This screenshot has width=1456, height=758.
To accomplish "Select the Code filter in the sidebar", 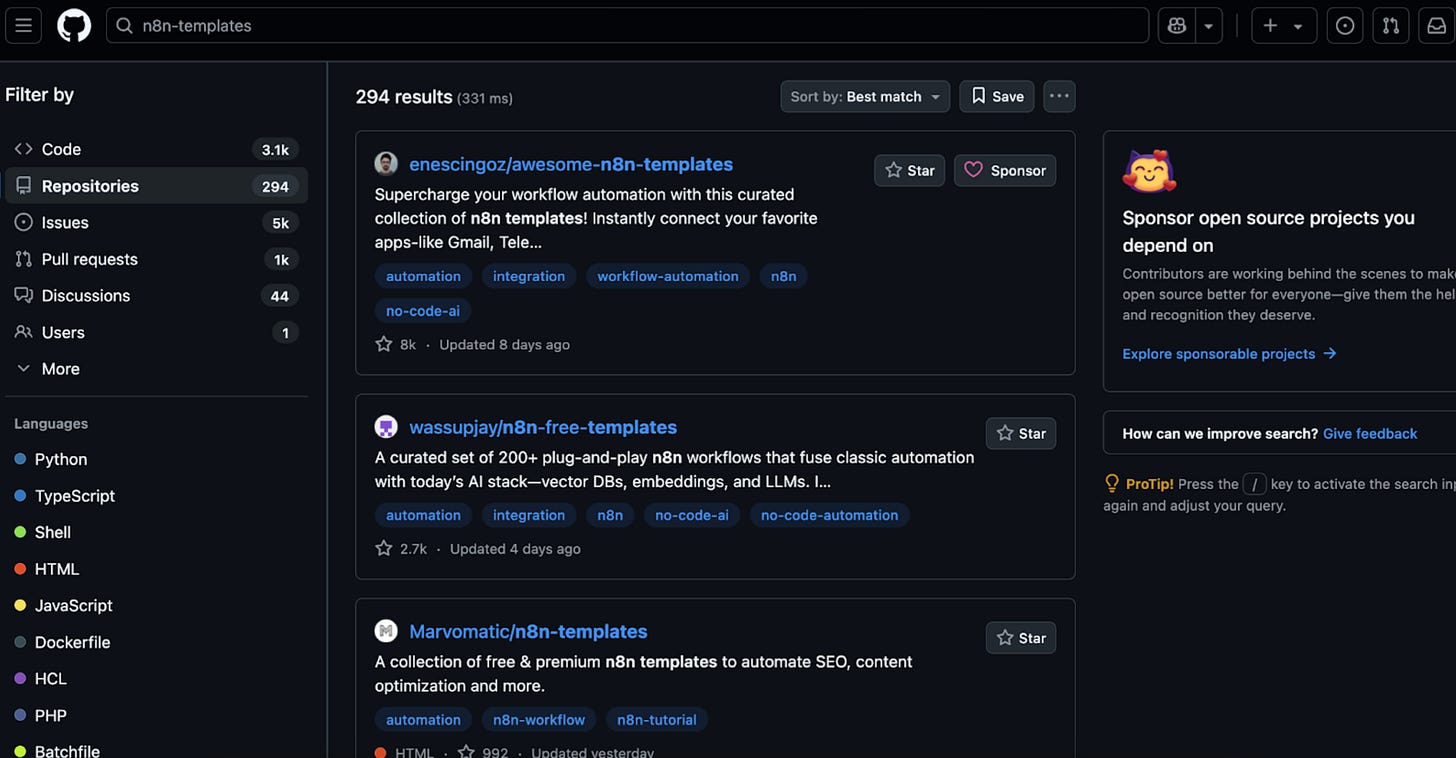I will click(156, 149).
